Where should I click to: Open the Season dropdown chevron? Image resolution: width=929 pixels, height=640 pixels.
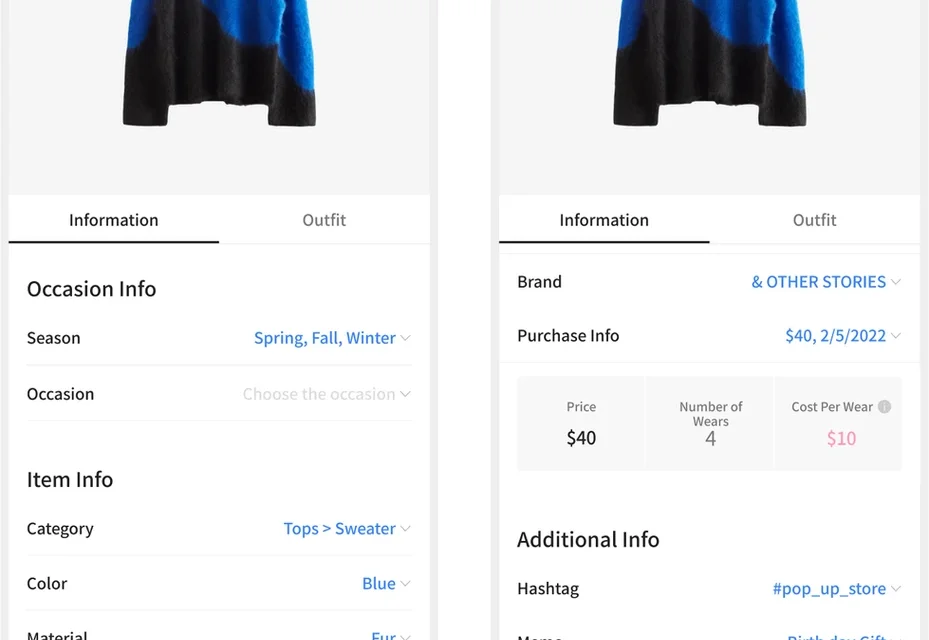[x=405, y=338]
